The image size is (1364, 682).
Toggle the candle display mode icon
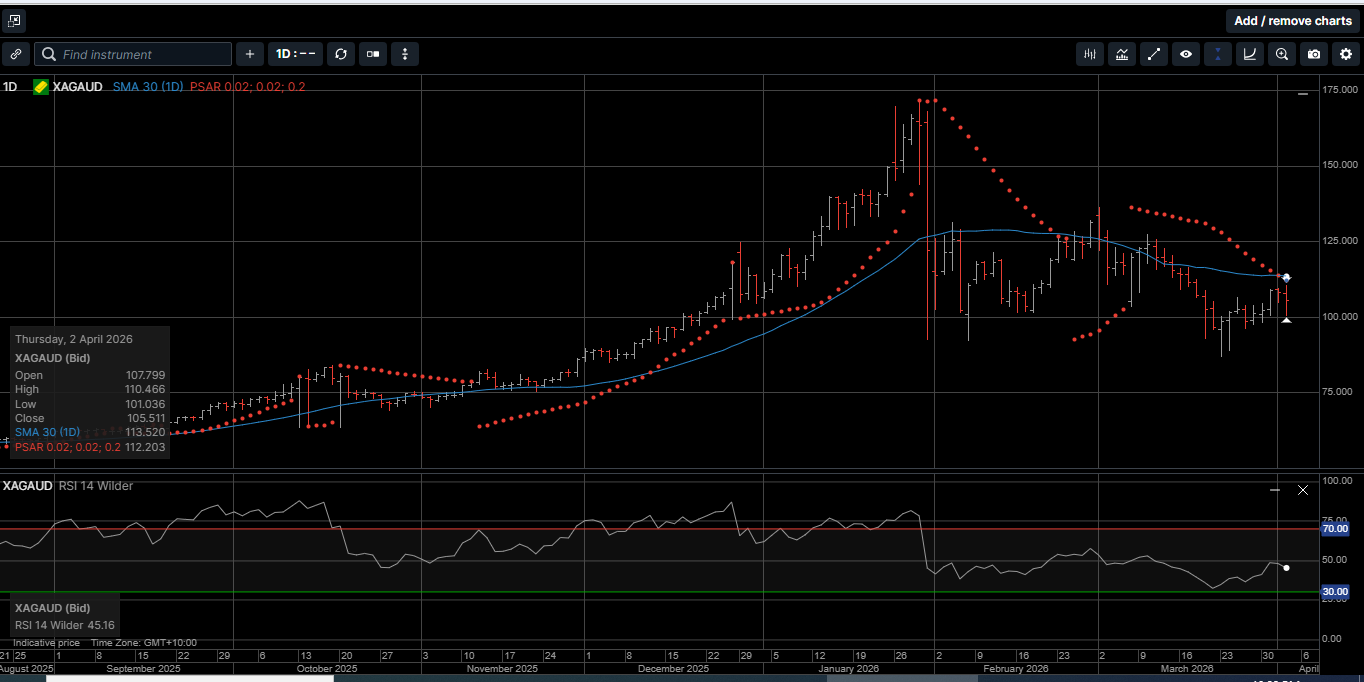372,54
